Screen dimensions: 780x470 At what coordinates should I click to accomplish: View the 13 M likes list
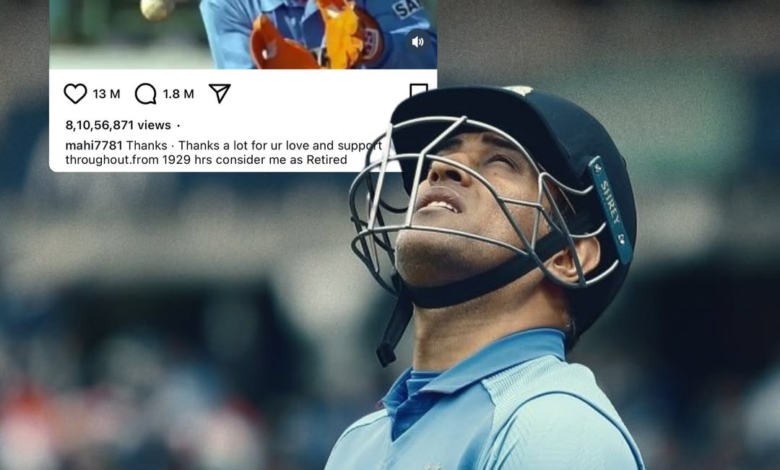click(106, 94)
